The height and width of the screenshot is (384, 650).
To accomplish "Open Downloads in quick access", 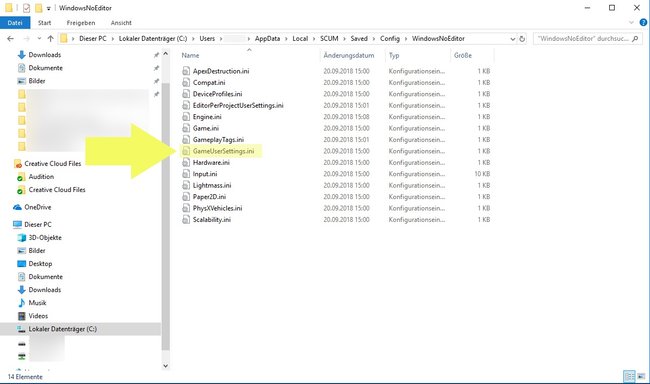I will pos(44,55).
